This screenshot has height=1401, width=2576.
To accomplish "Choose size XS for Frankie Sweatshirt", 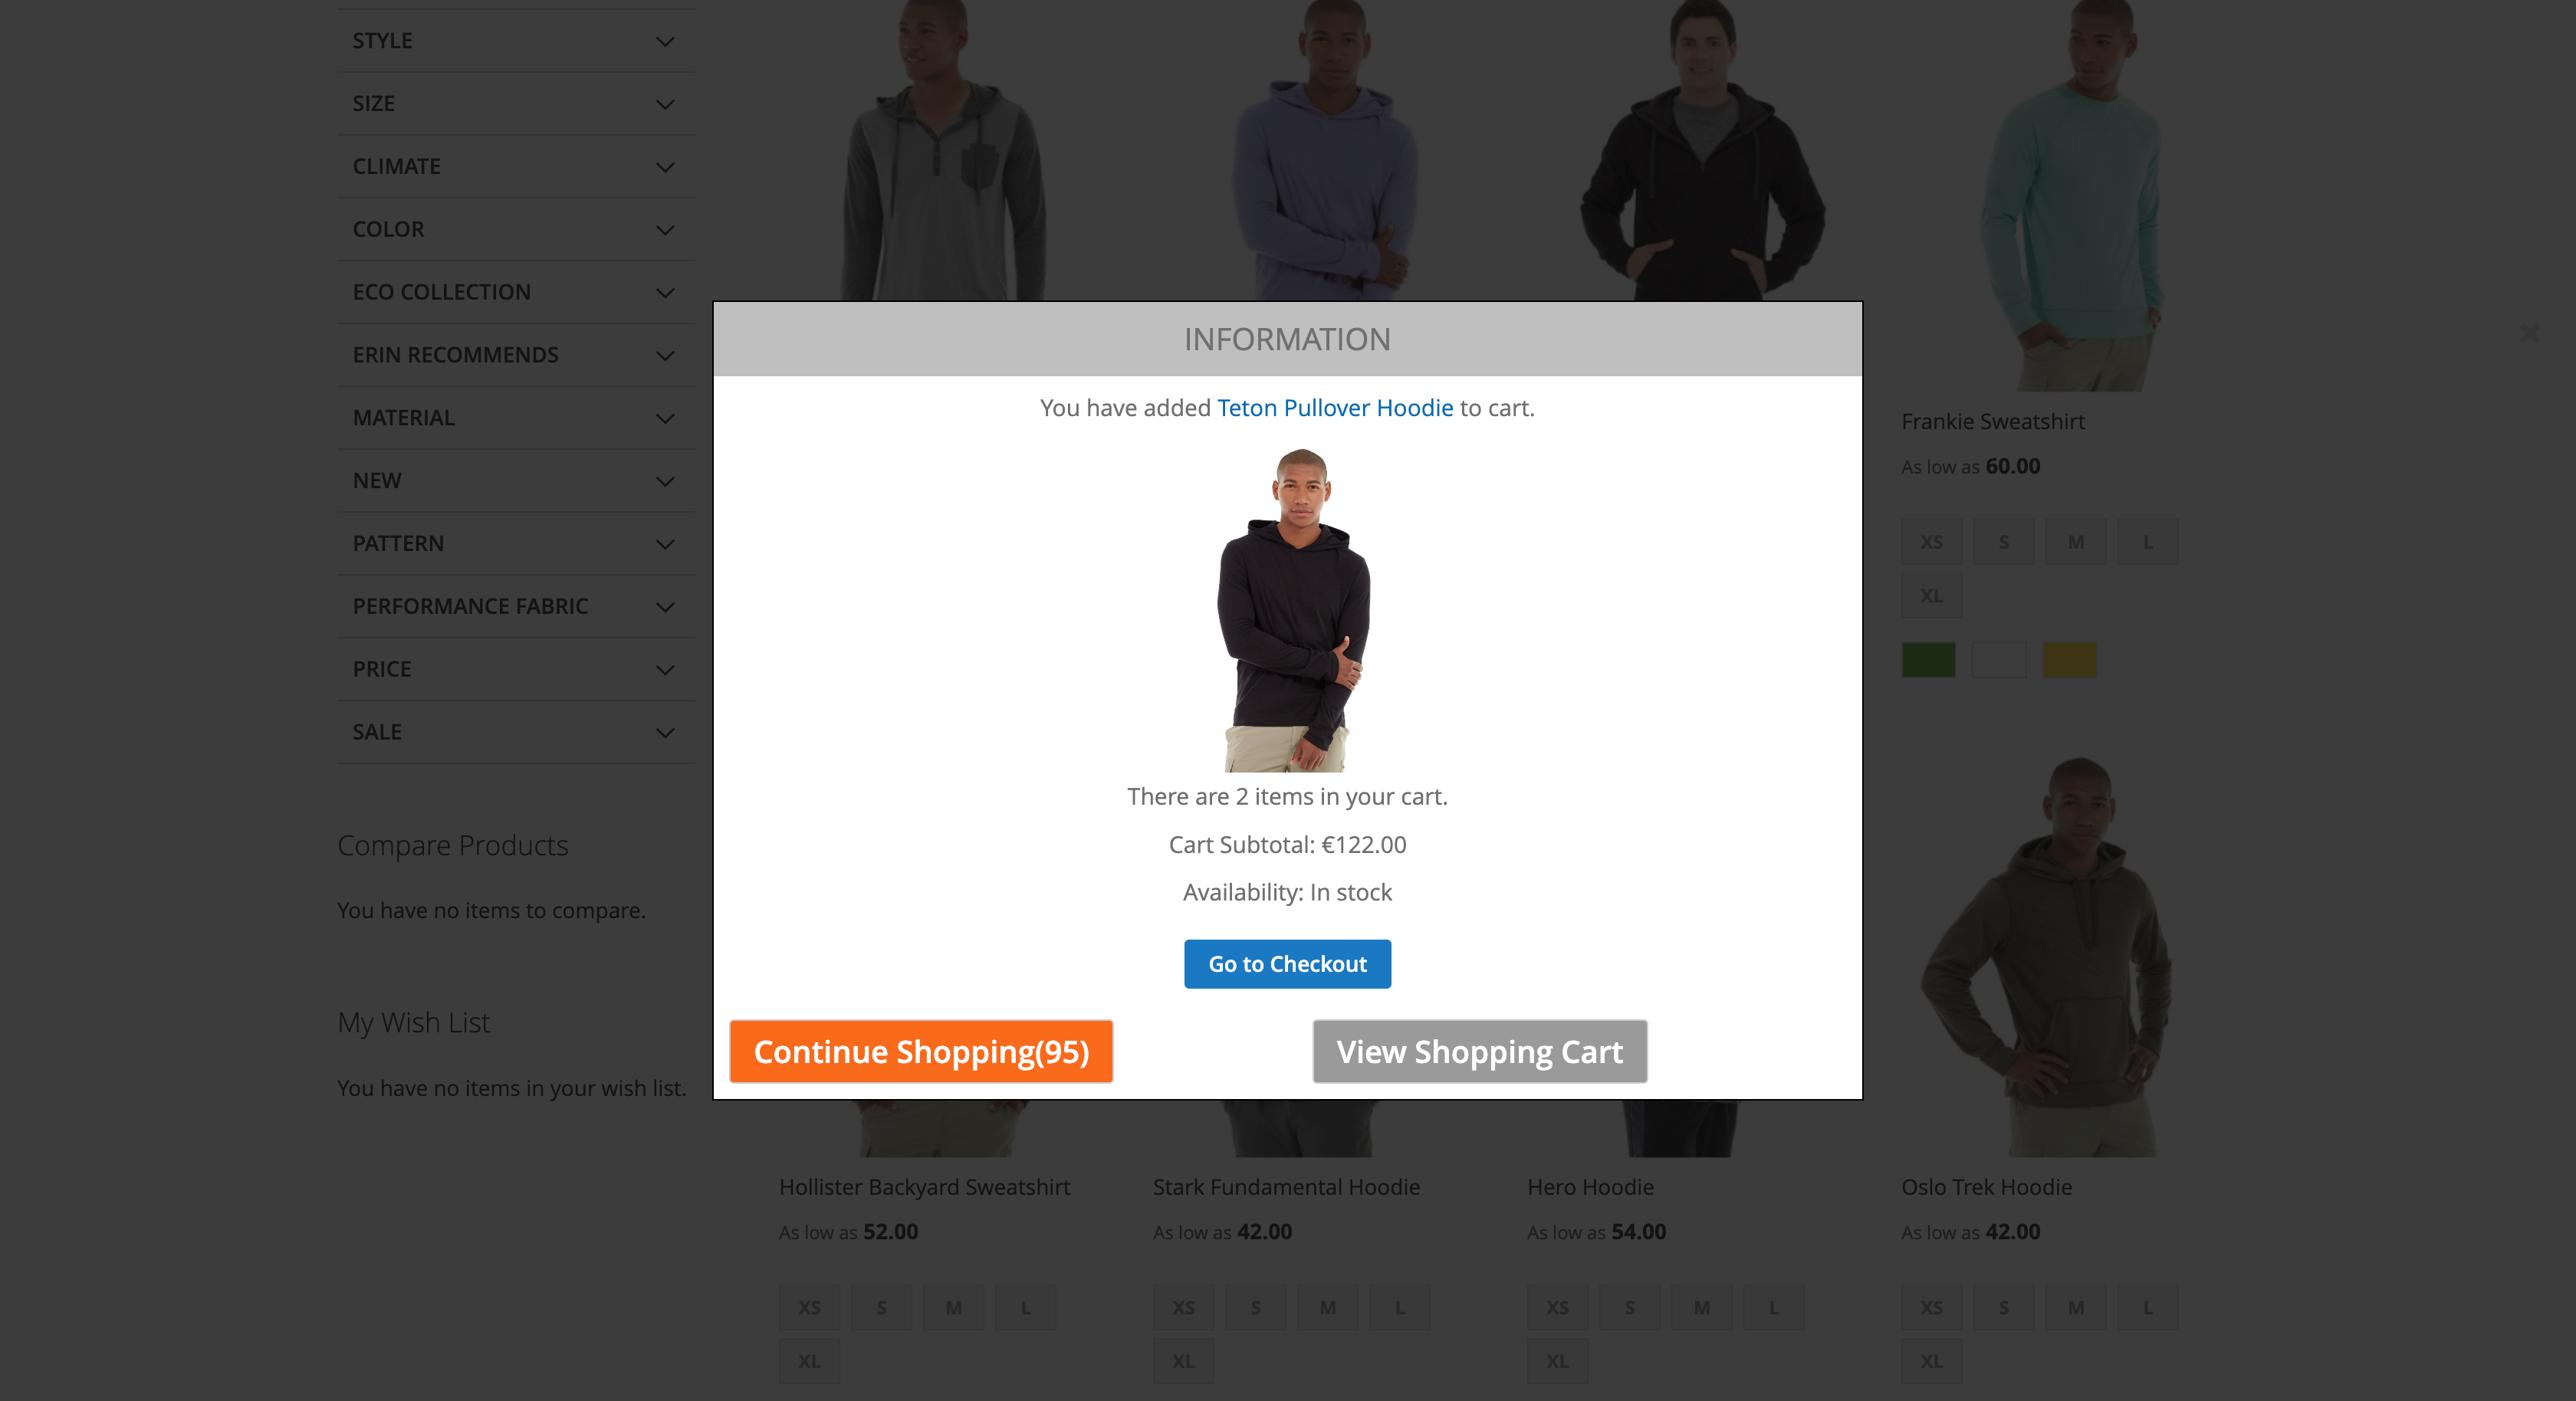I will point(1931,542).
